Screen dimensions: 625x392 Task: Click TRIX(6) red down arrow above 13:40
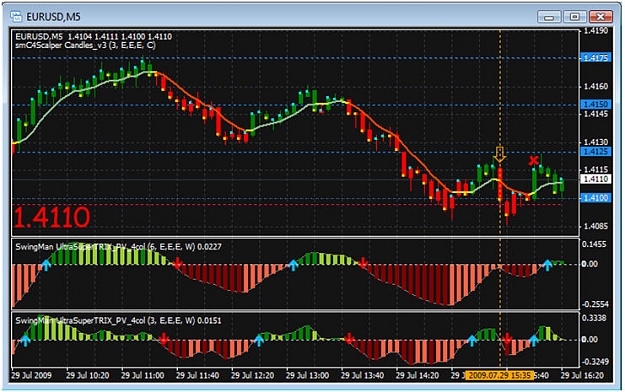pyautogui.click(x=363, y=263)
